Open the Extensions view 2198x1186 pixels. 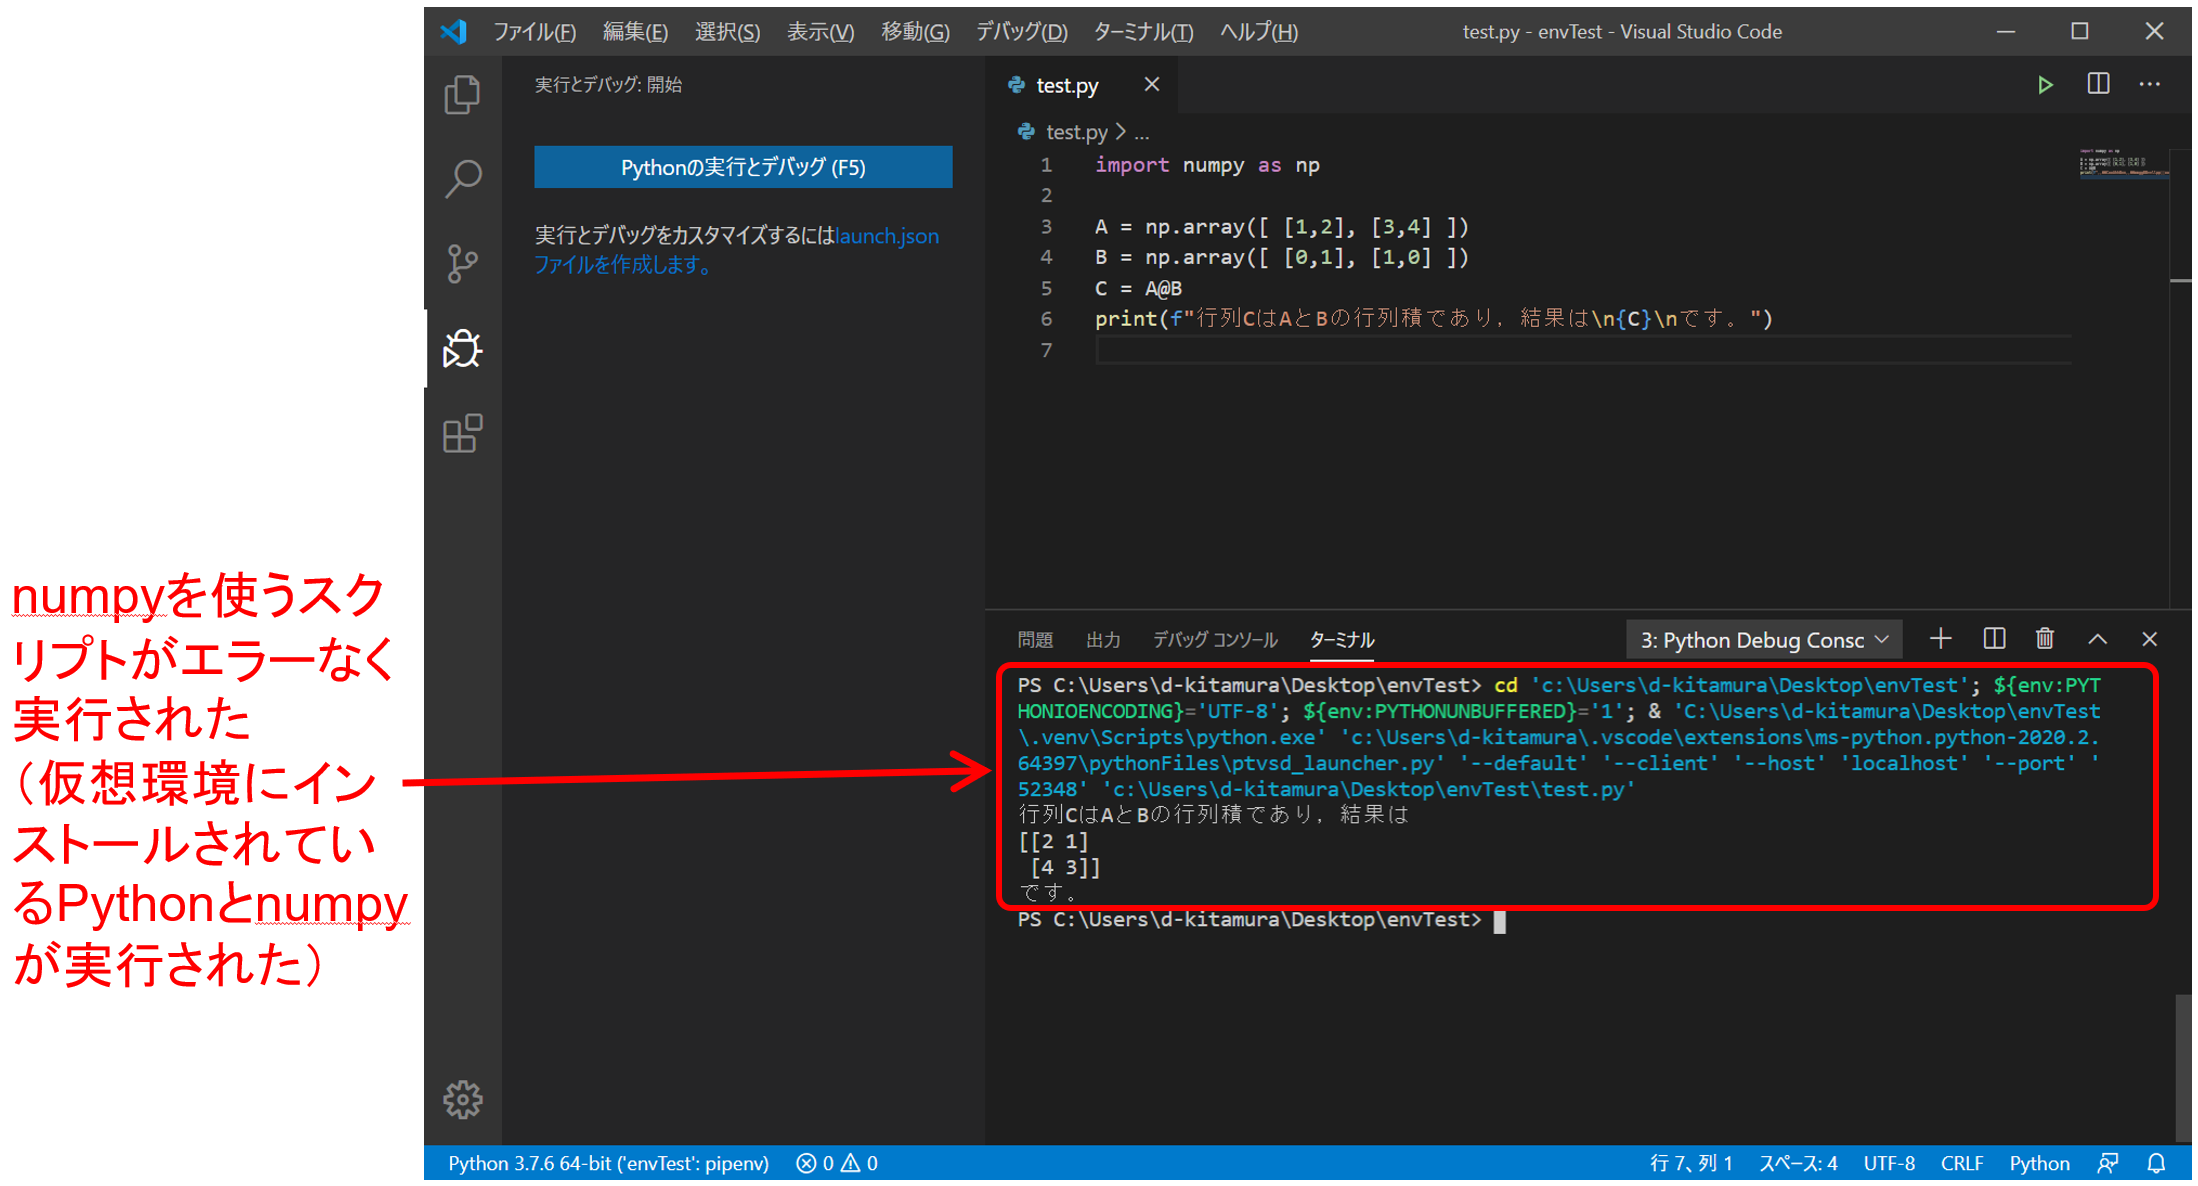(x=462, y=433)
